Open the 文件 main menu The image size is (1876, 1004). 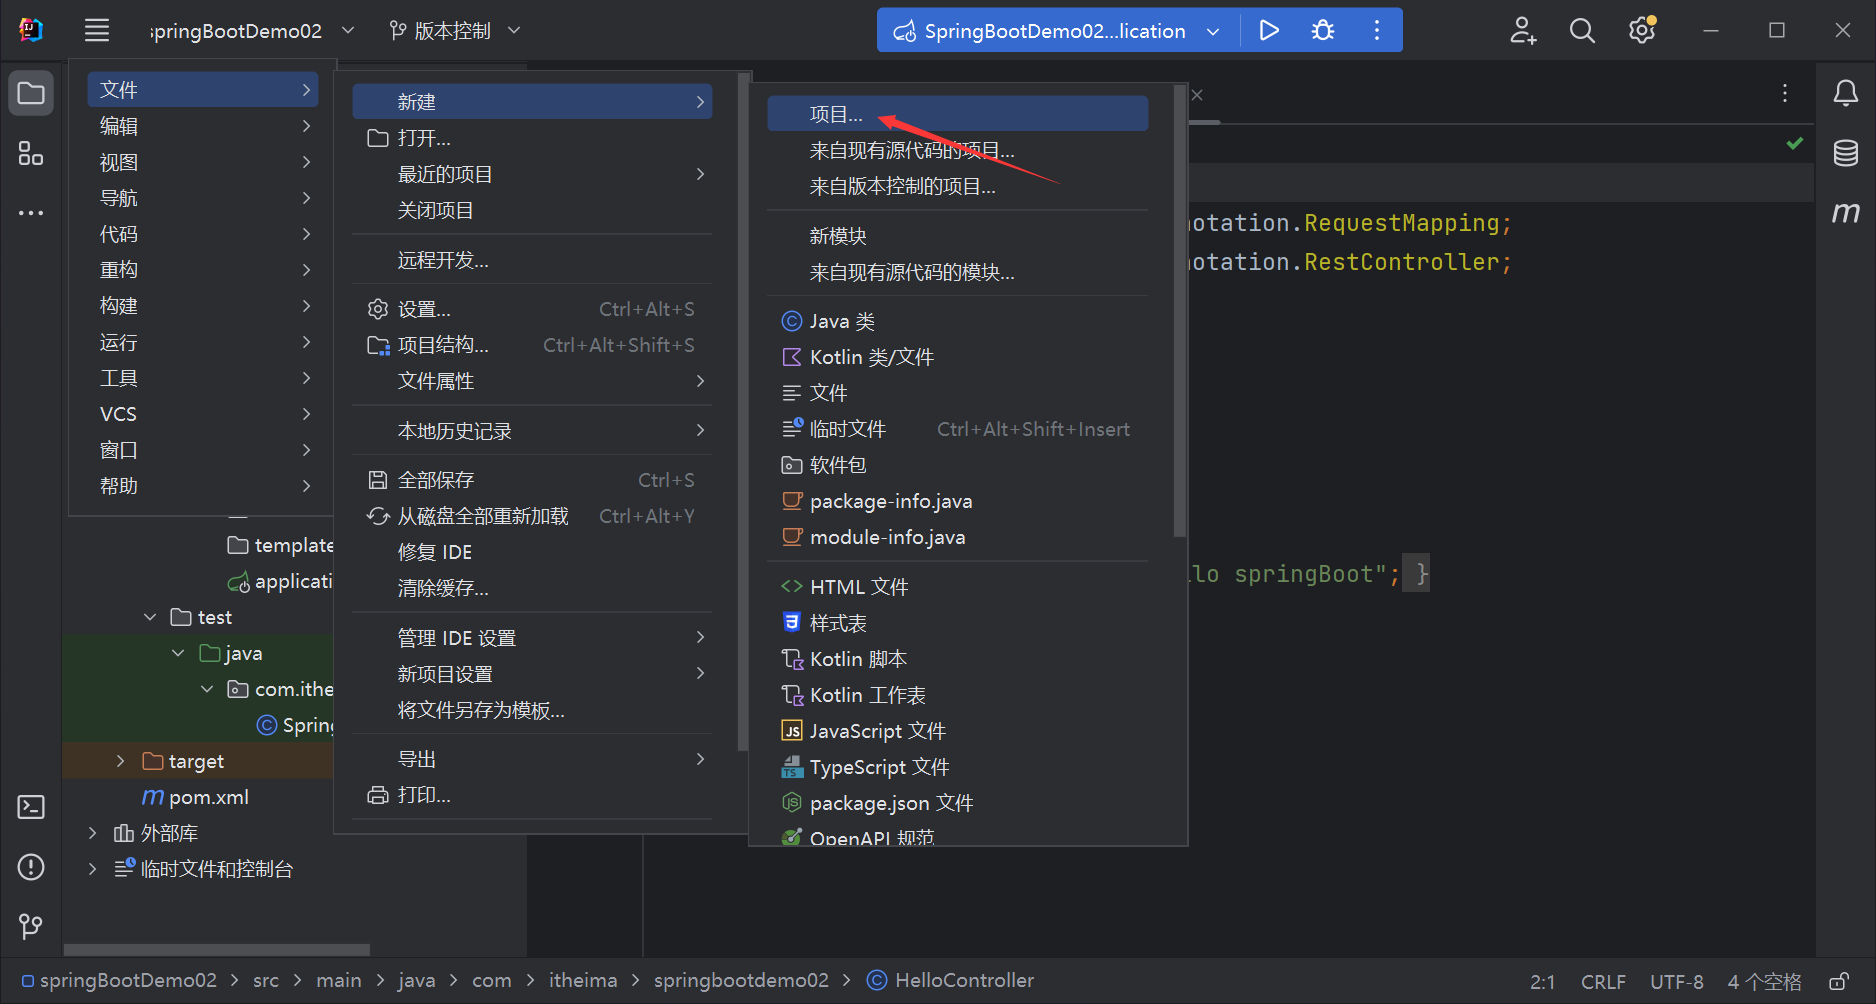[x=203, y=90]
